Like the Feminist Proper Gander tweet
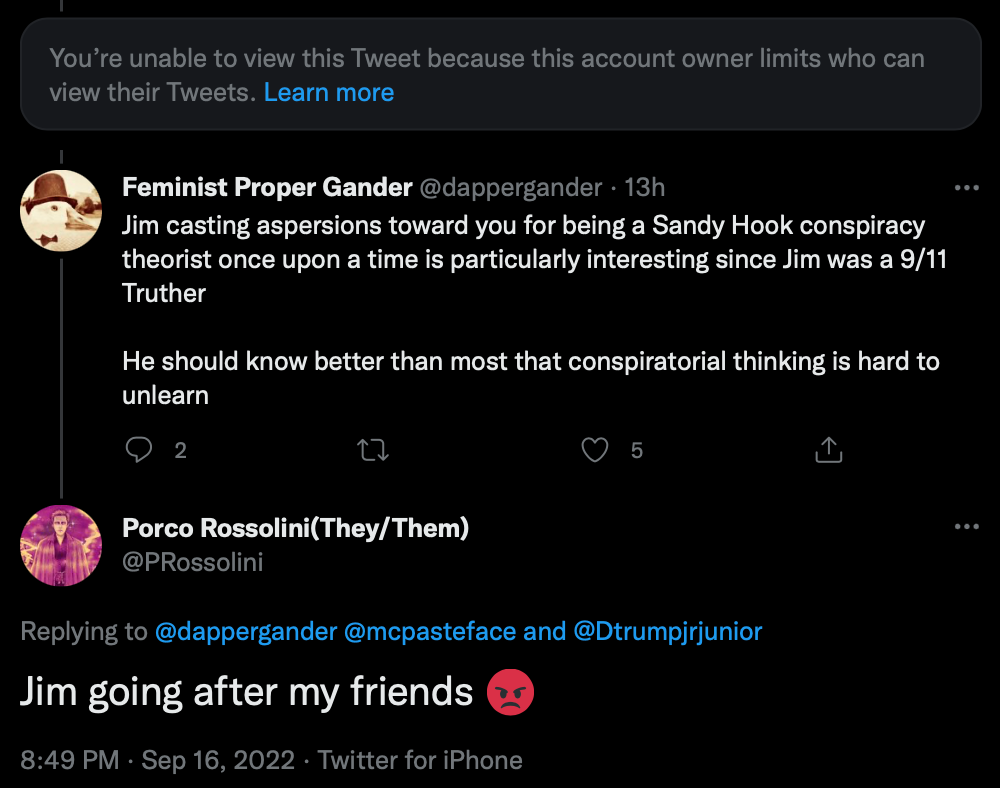1000x788 pixels. pyautogui.click(x=595, y=451)
